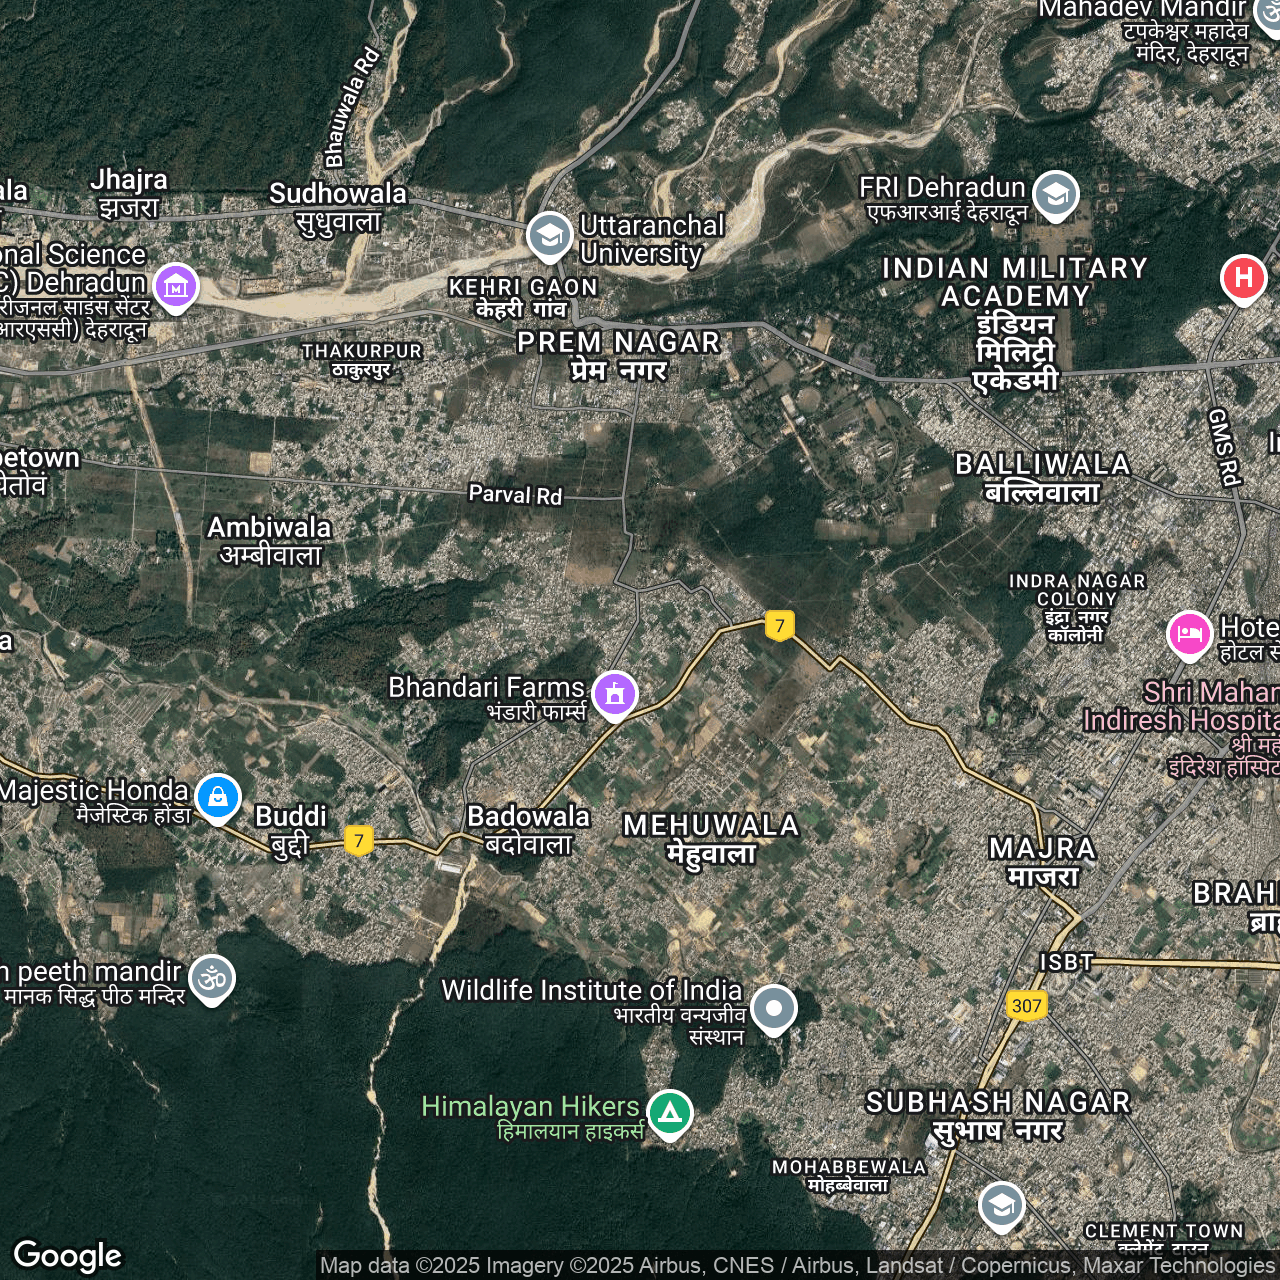Select the Om temple marker icon
Image resolution: width=1280 pixels, height=1280 pixels.
(212, 978)
